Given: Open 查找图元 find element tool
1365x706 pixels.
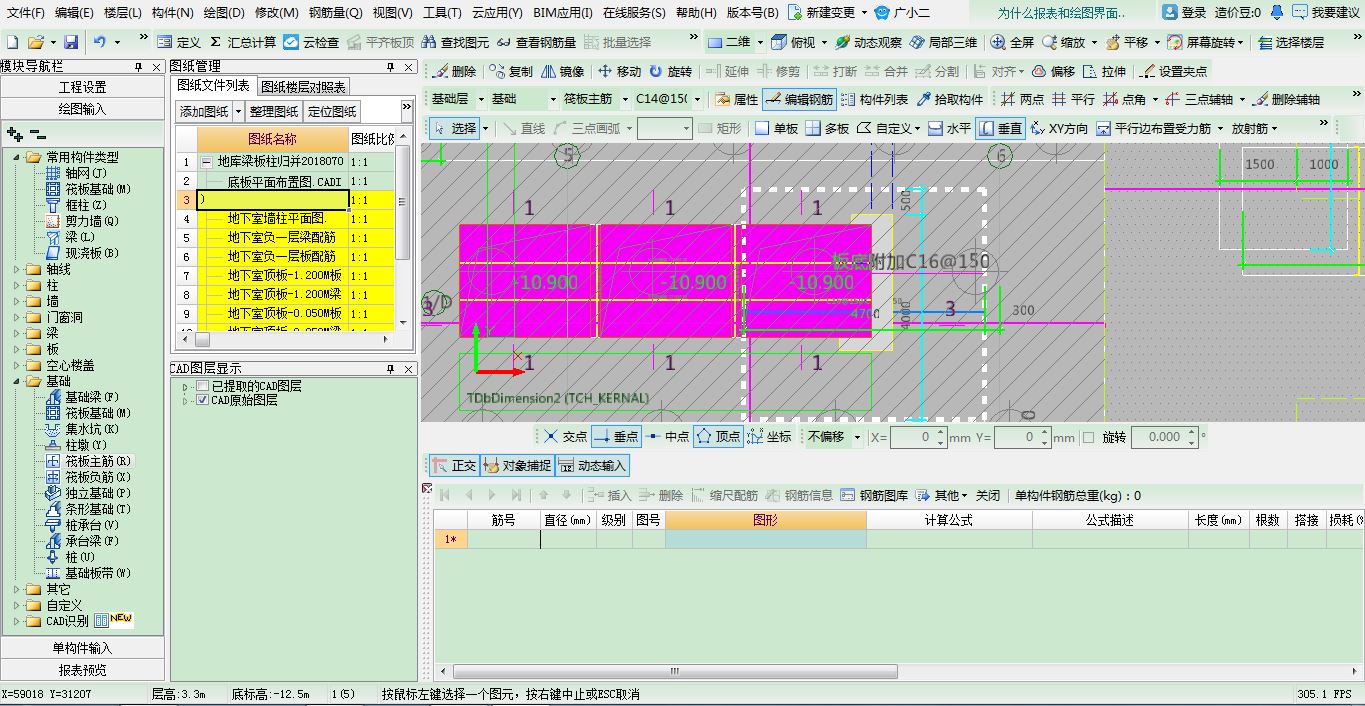Looking at the screenshot, I should pos(455,43).
